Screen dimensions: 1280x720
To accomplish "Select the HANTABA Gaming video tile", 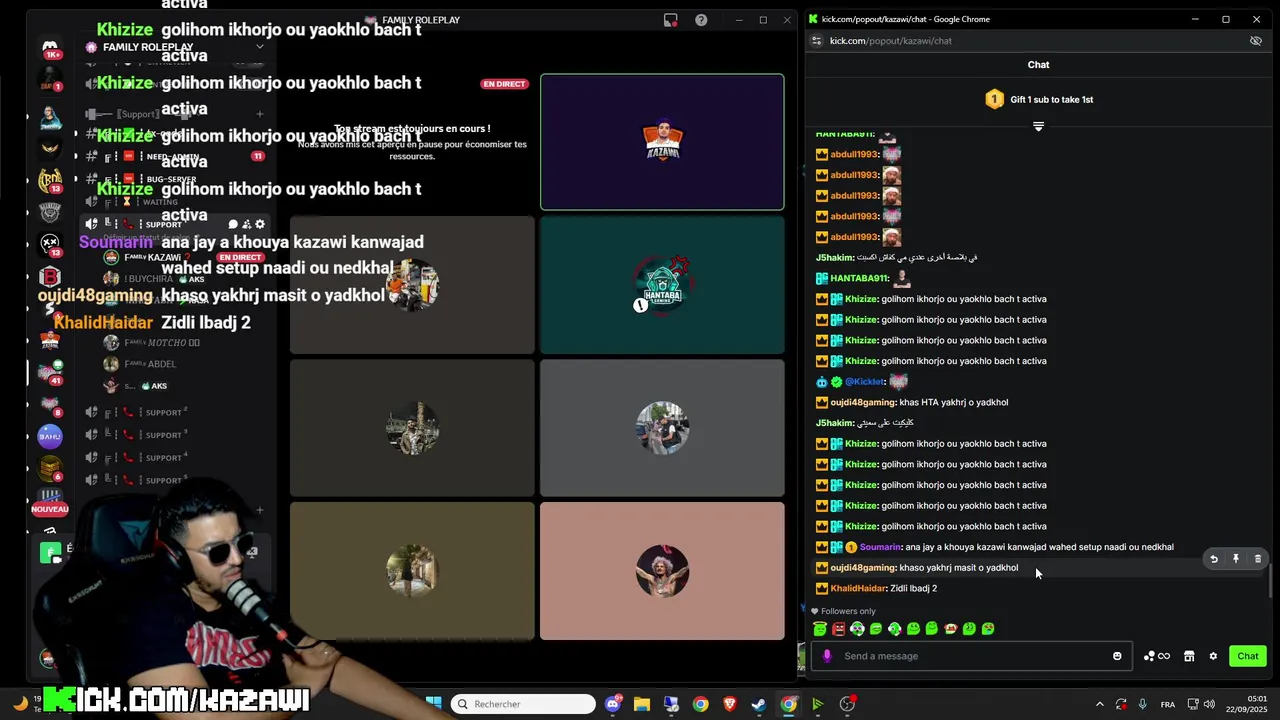I will coord(662,285).
